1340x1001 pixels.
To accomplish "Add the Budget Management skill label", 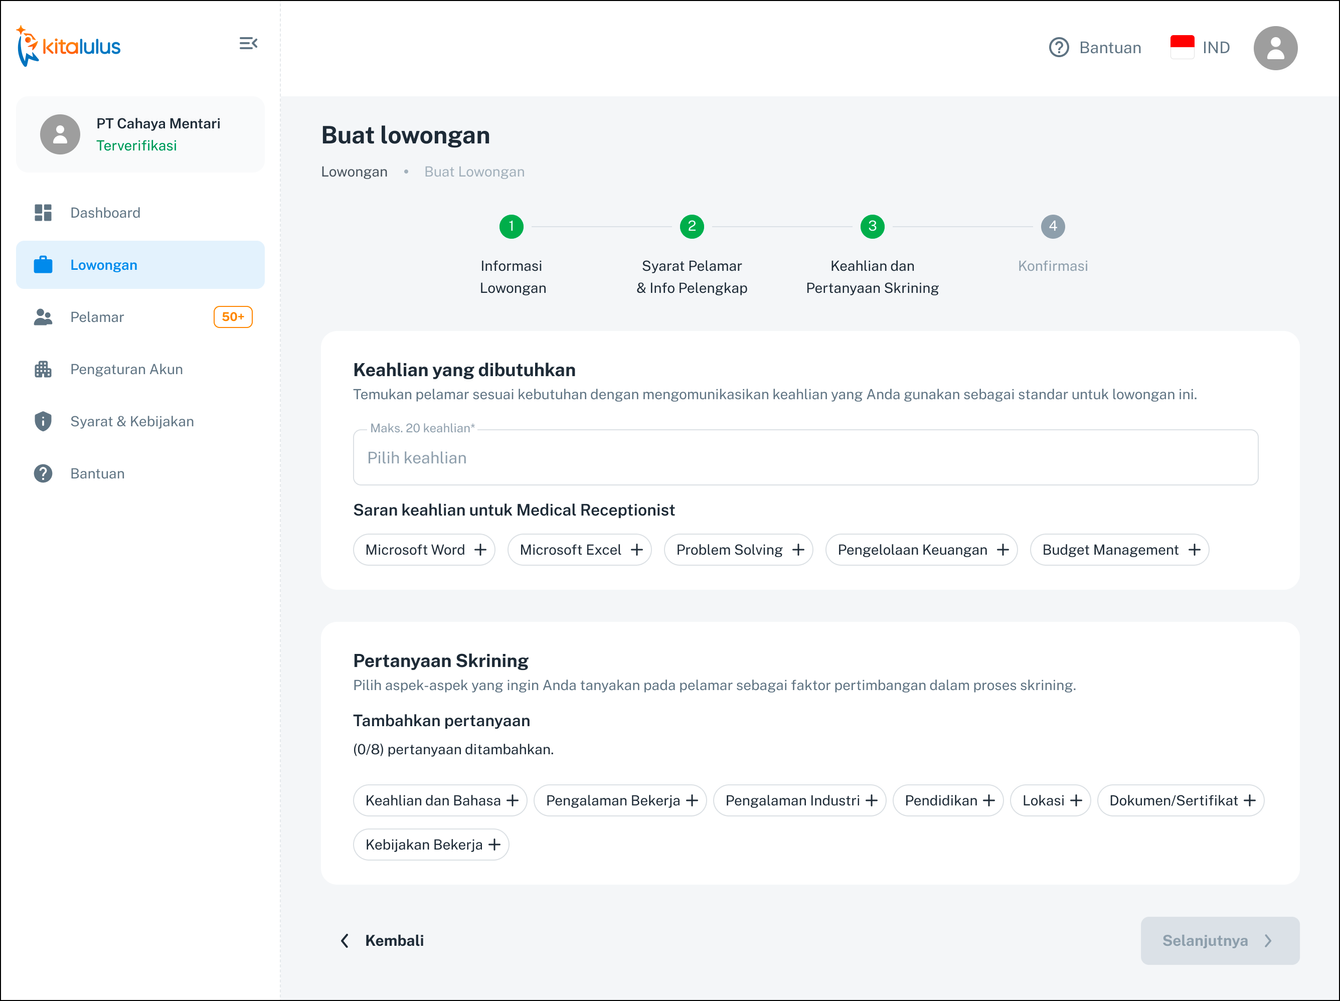I will [1110, 550].
